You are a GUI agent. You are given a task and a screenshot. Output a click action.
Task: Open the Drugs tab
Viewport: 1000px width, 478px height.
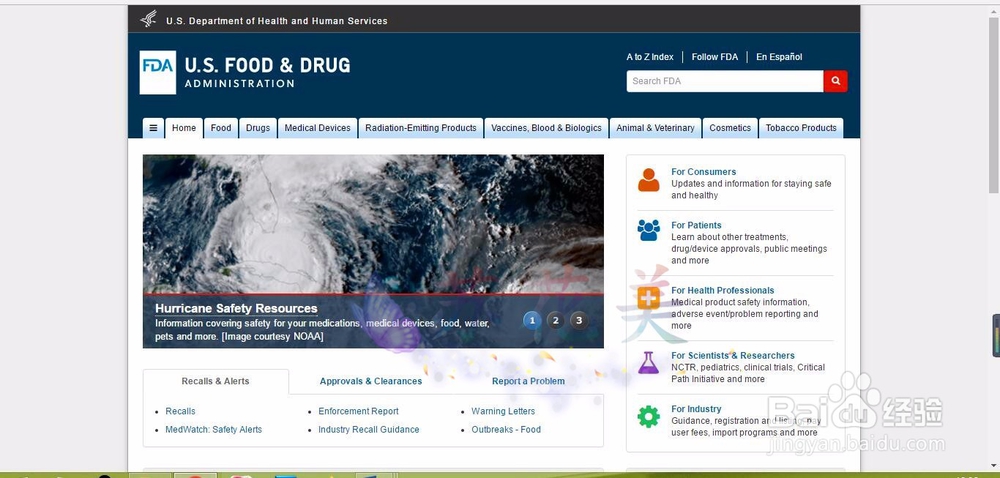point(258,128)
